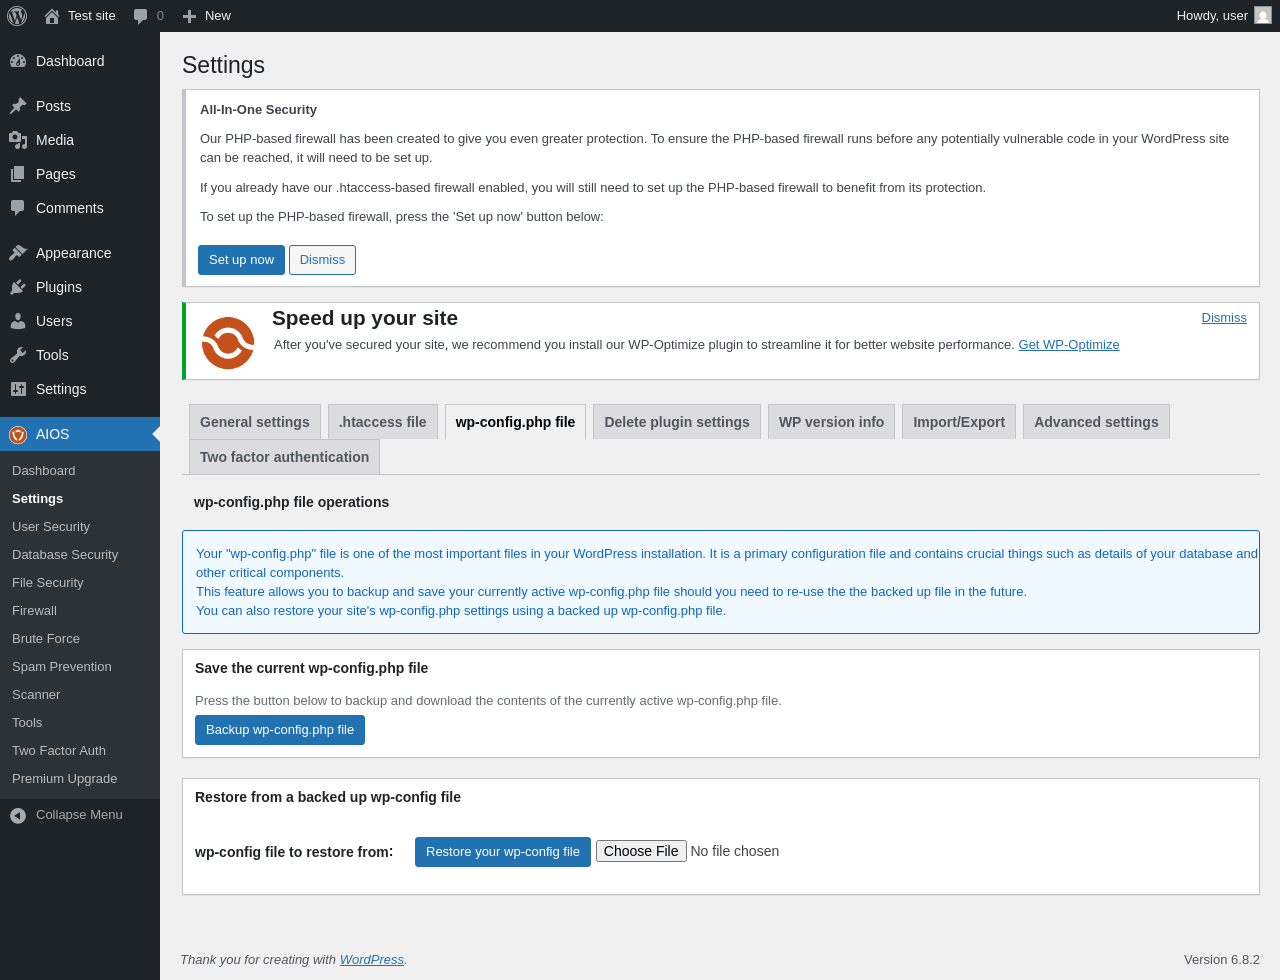1280x980 pixels.
Task: Open comments bubble icon in admin bar
Action: coord(141,16)
